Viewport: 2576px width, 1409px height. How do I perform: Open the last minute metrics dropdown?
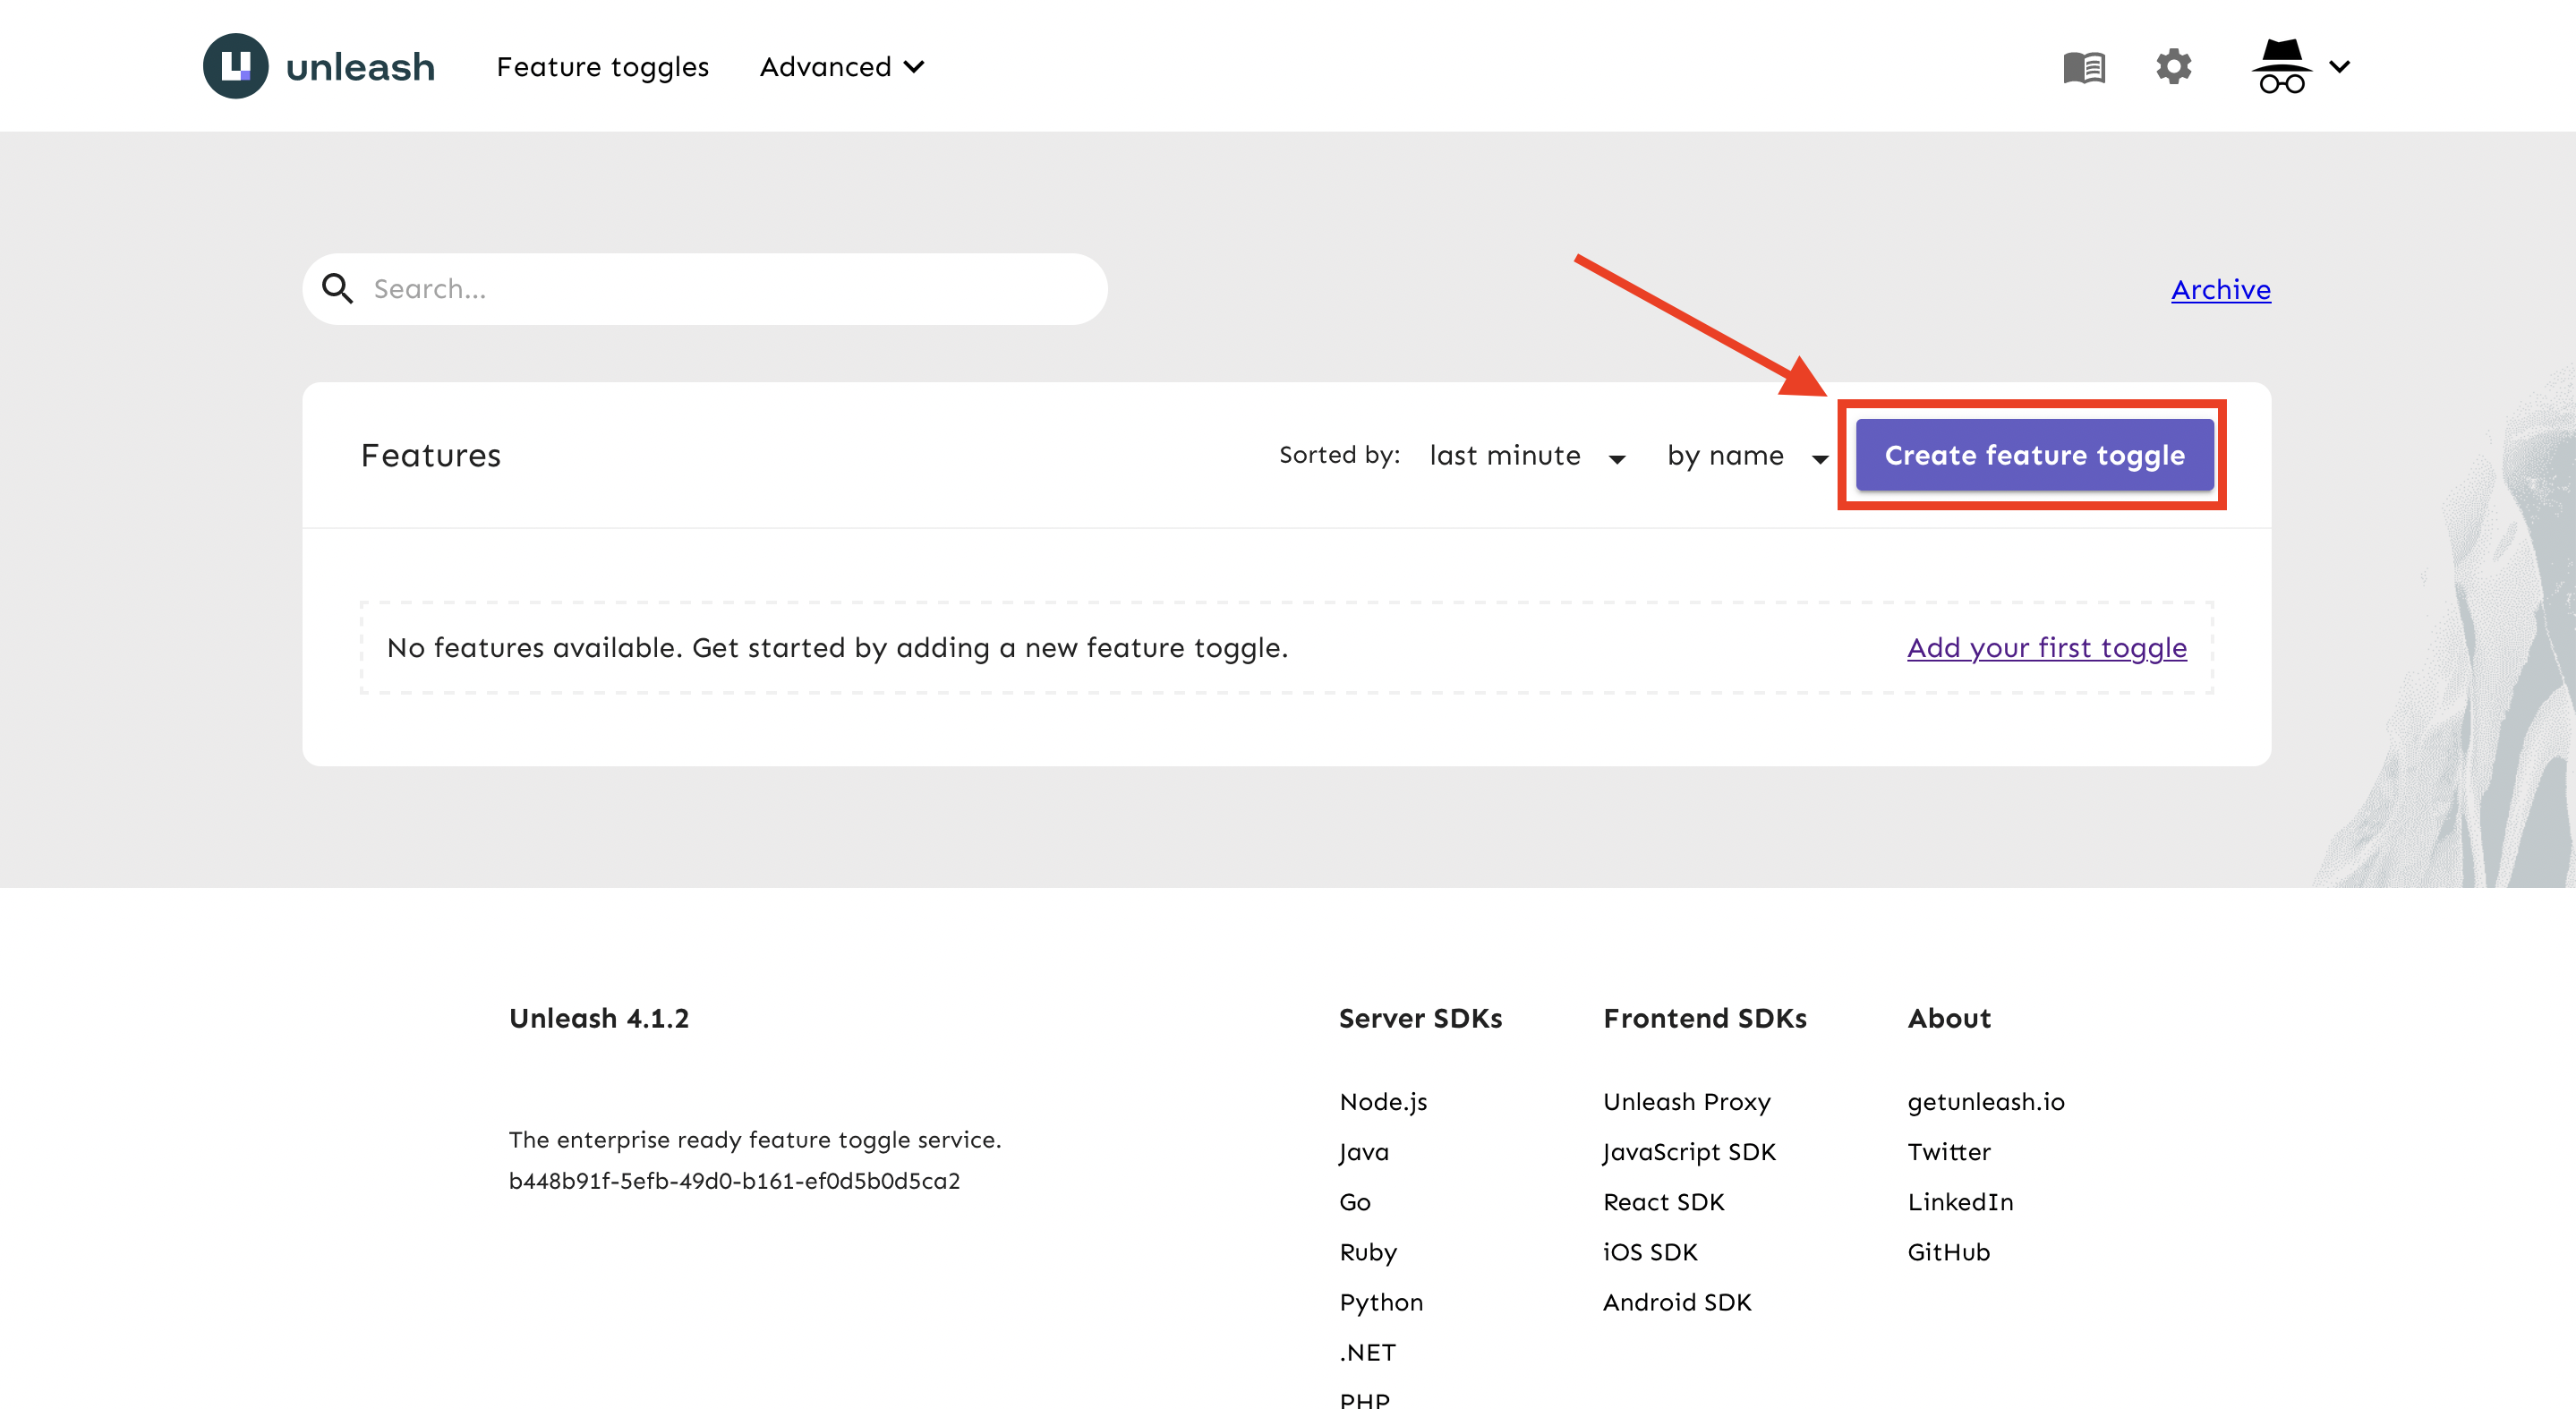click(1527, 456)
